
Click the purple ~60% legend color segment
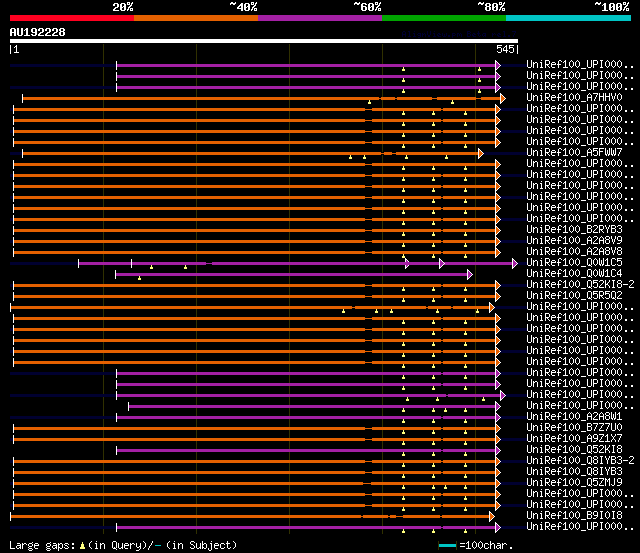pyautogui.click(x=320, y=18)
